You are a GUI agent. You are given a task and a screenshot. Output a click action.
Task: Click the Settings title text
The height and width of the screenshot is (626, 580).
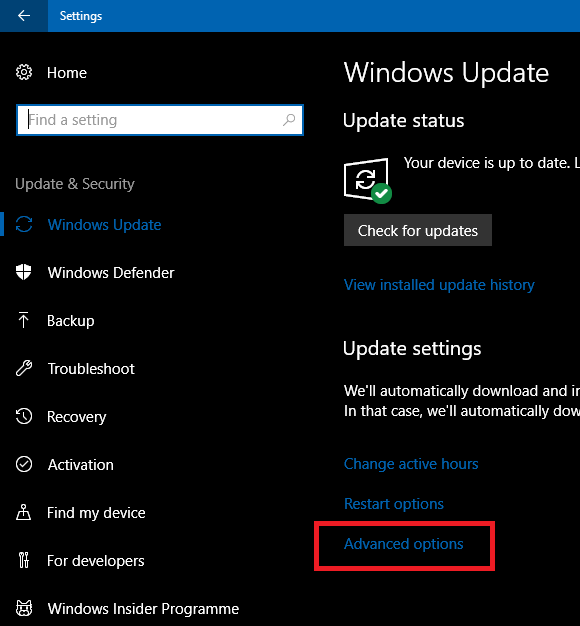click(x=81, y=16)
